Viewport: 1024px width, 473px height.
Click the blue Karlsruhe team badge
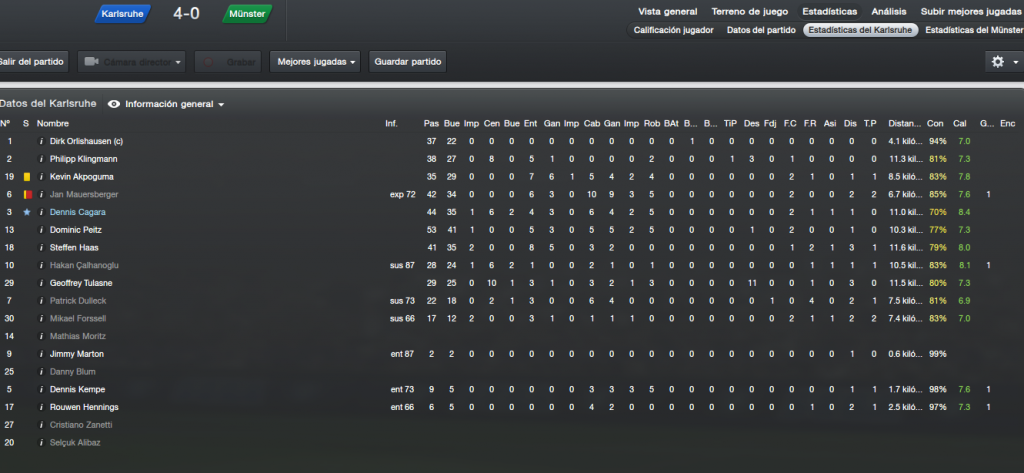click(x=123, y=13)
